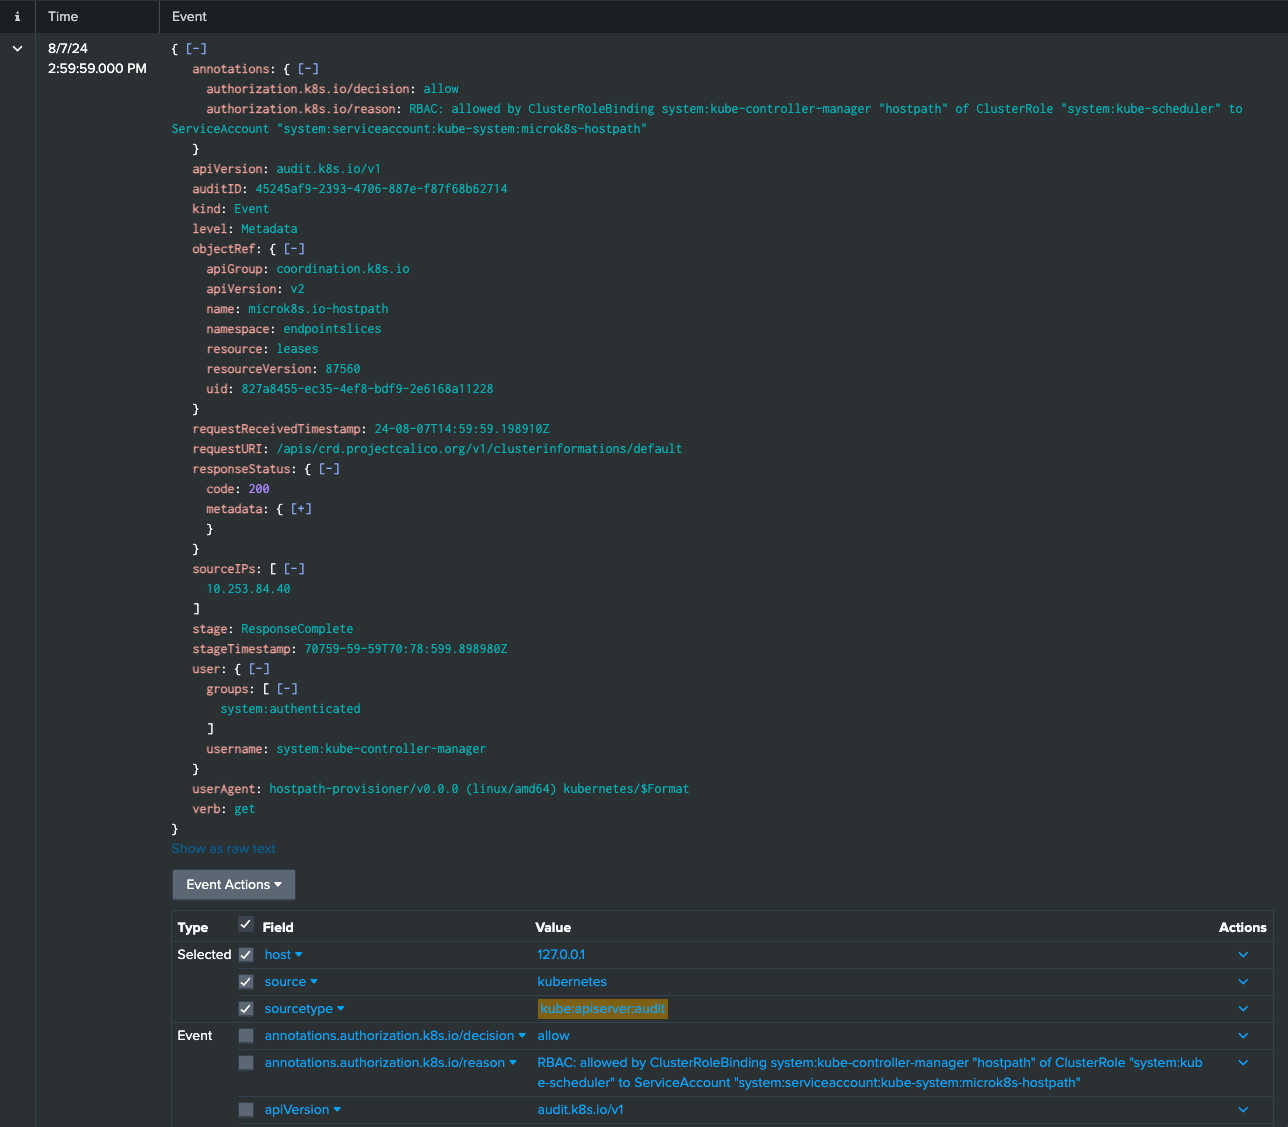Uncheck the sourcetype field checkbox
Image resolution: width=1288 pixels, height=1127 pixels.
pyautogui.click(x=246, y=1009)
